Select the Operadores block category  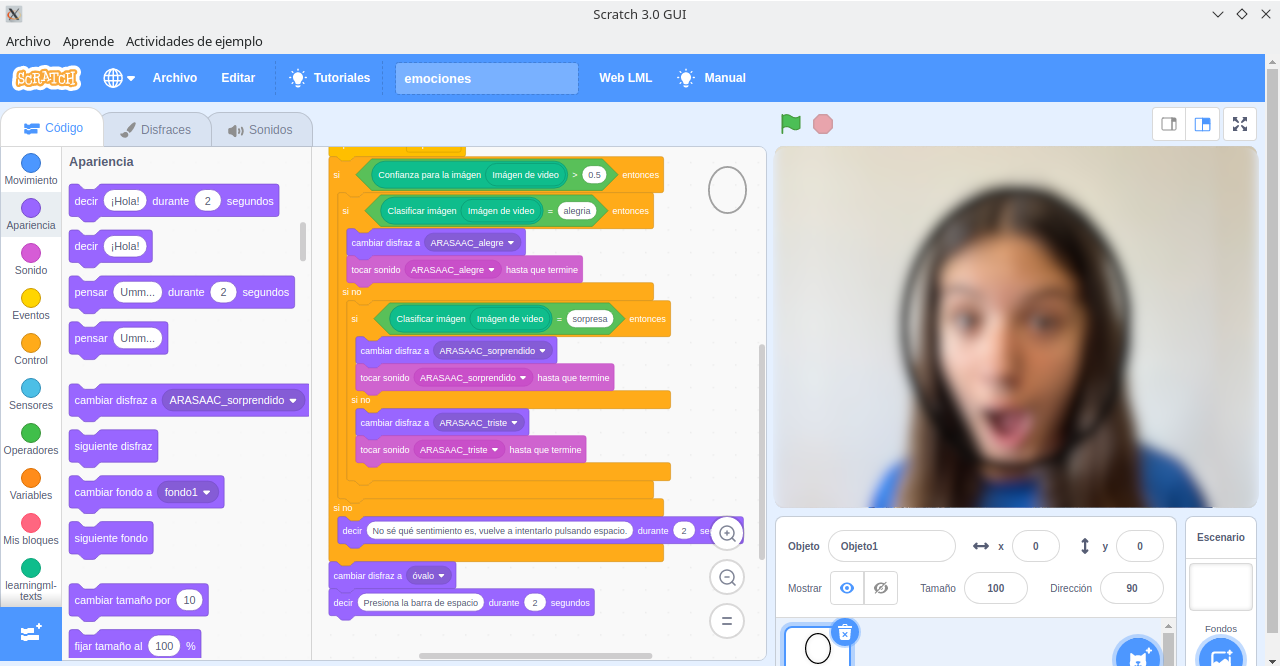click(x=31, y=439)
